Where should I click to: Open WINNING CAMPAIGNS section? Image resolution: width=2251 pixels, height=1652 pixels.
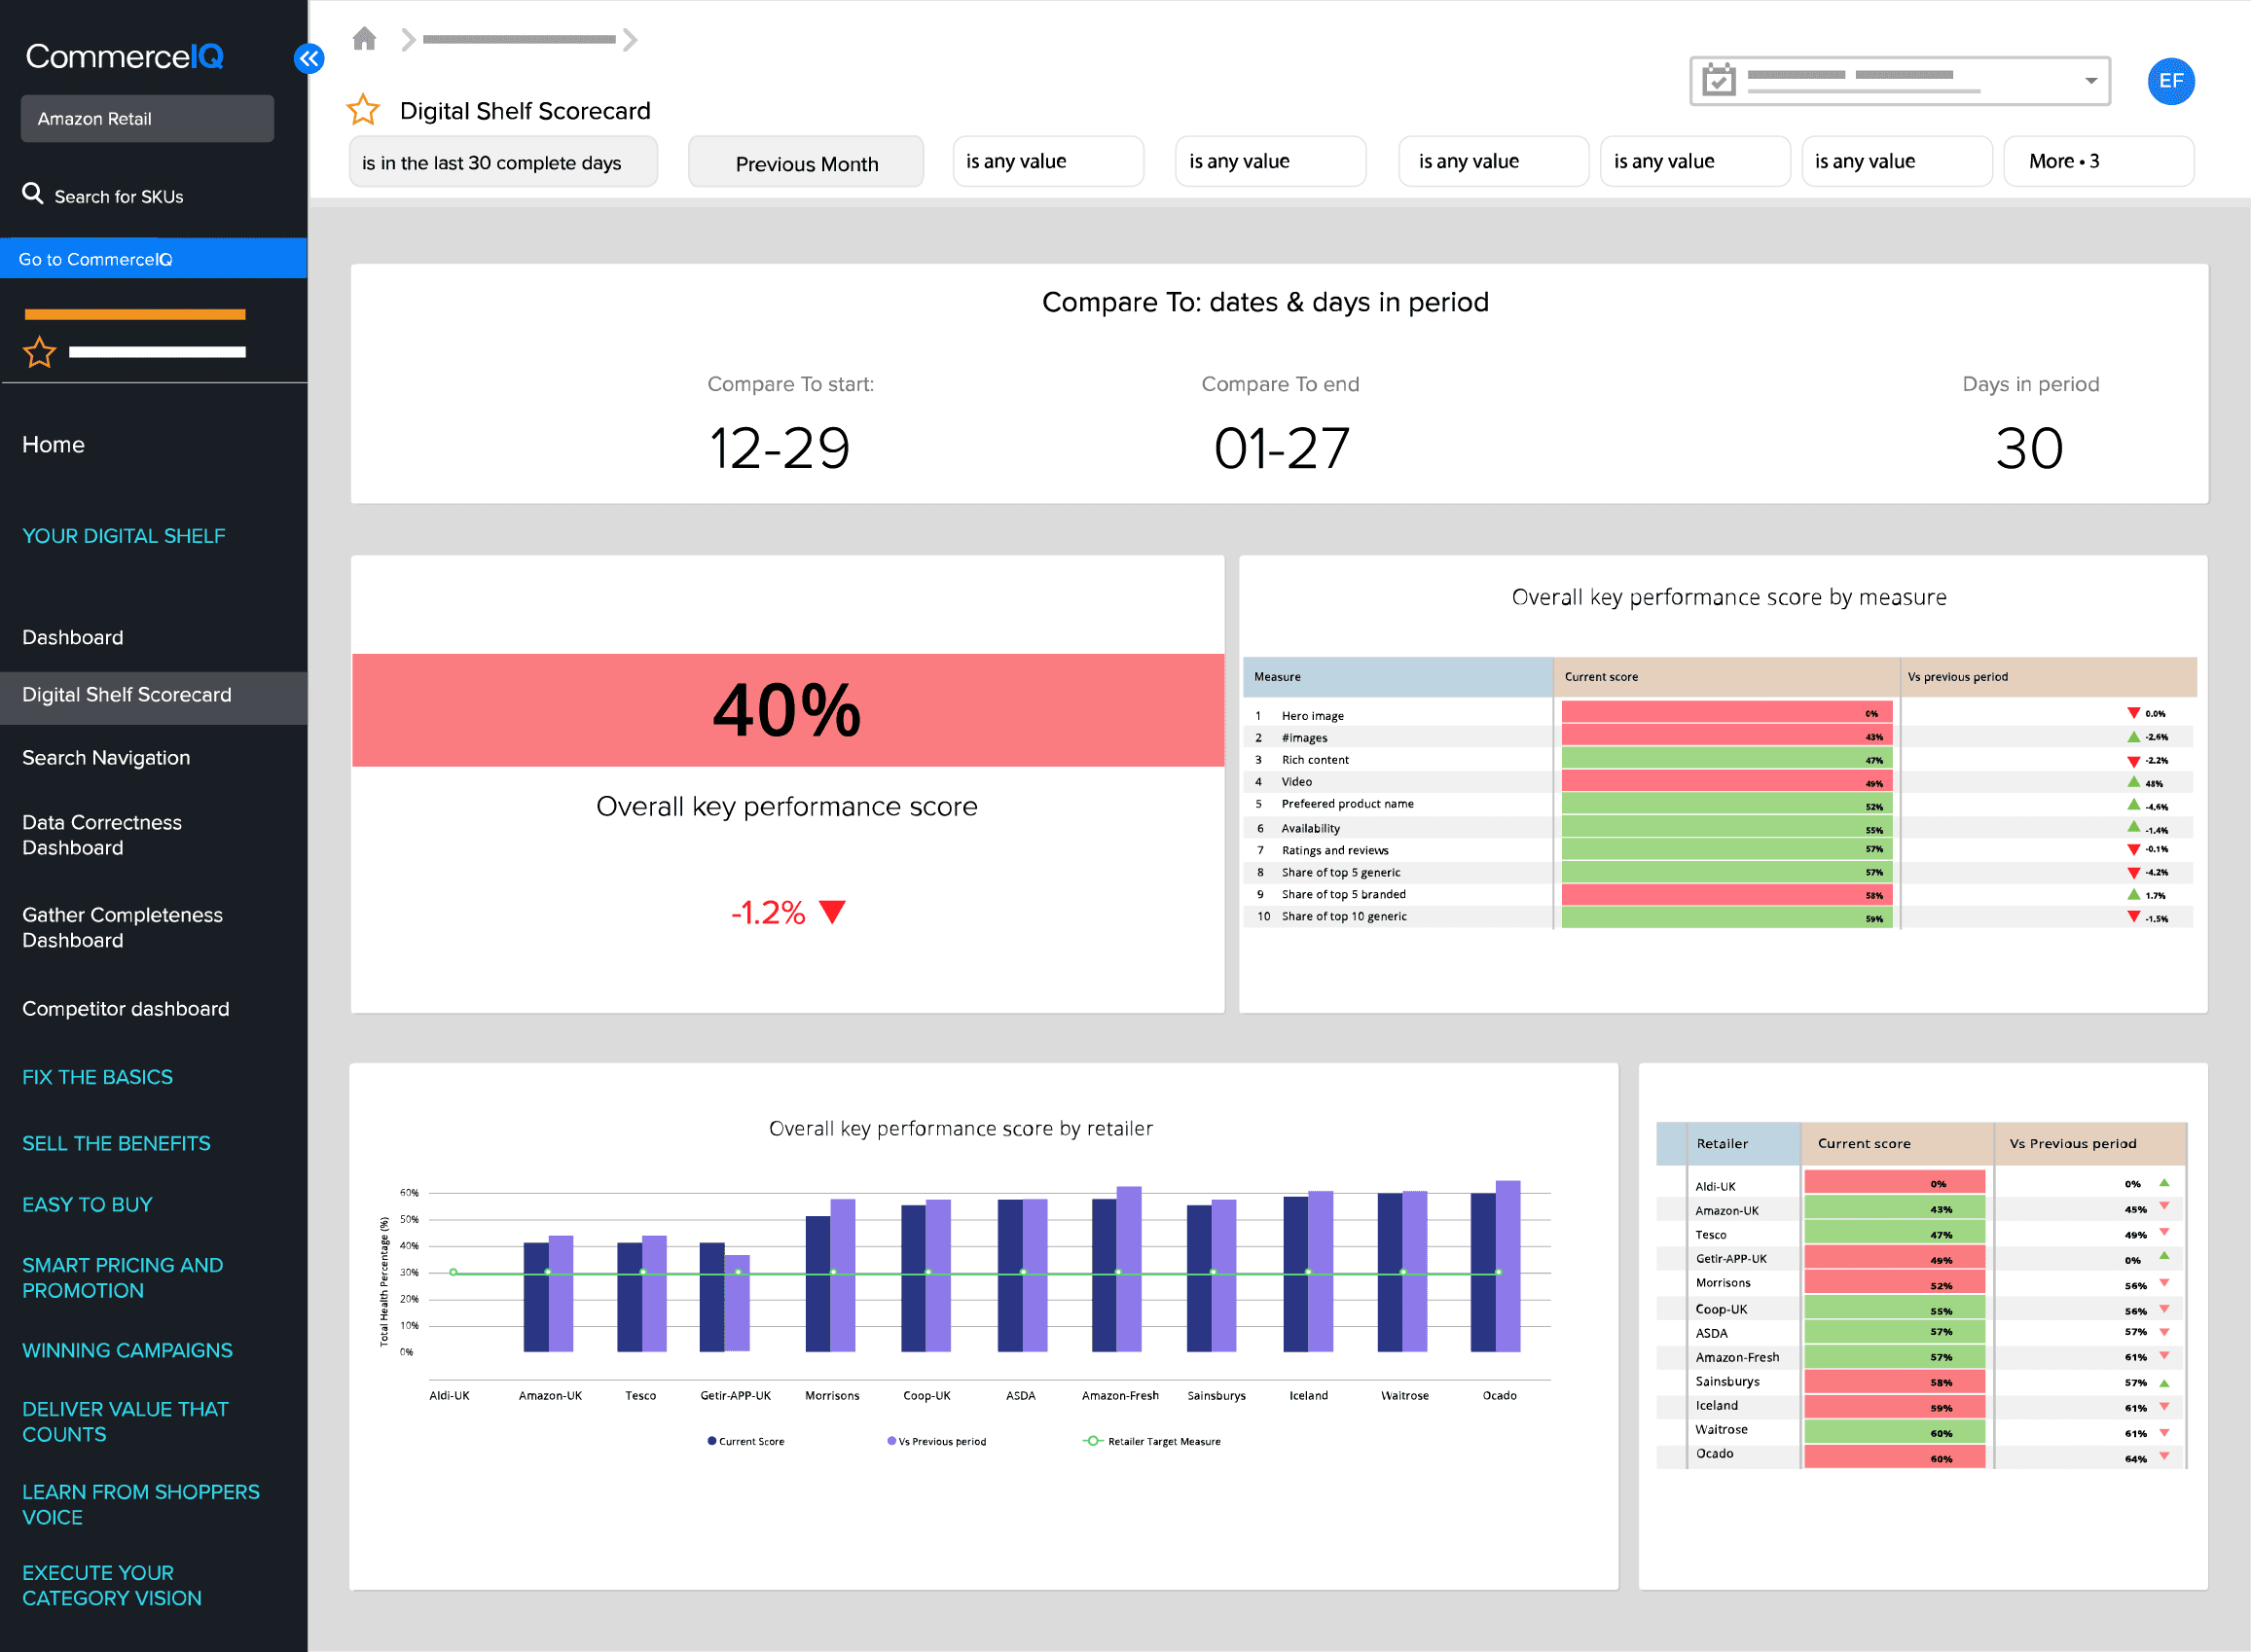pos(127,1350)
